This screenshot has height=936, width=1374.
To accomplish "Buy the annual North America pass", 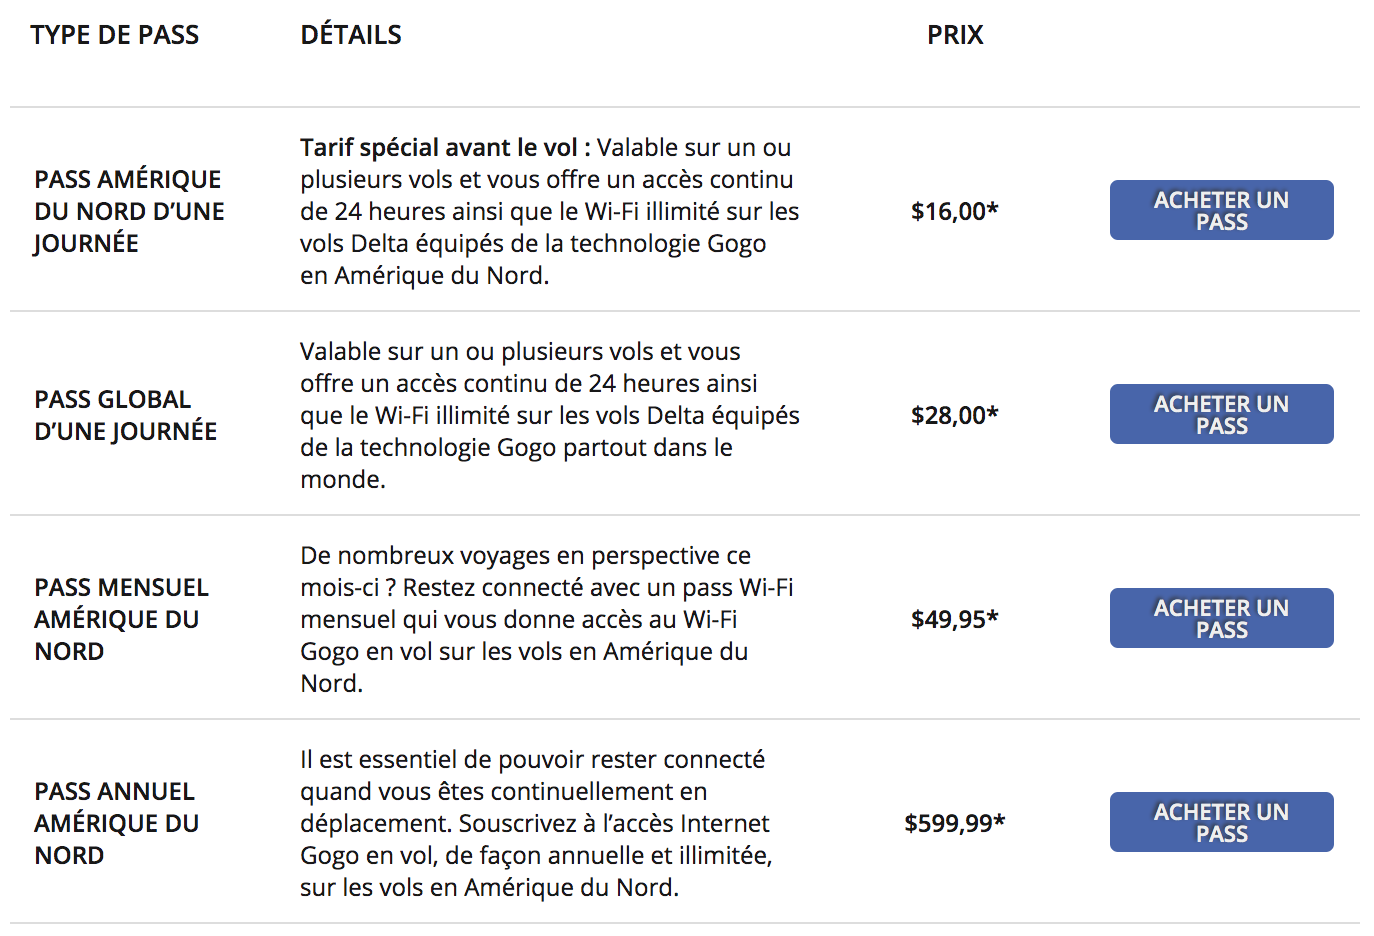I will 1221,822.
